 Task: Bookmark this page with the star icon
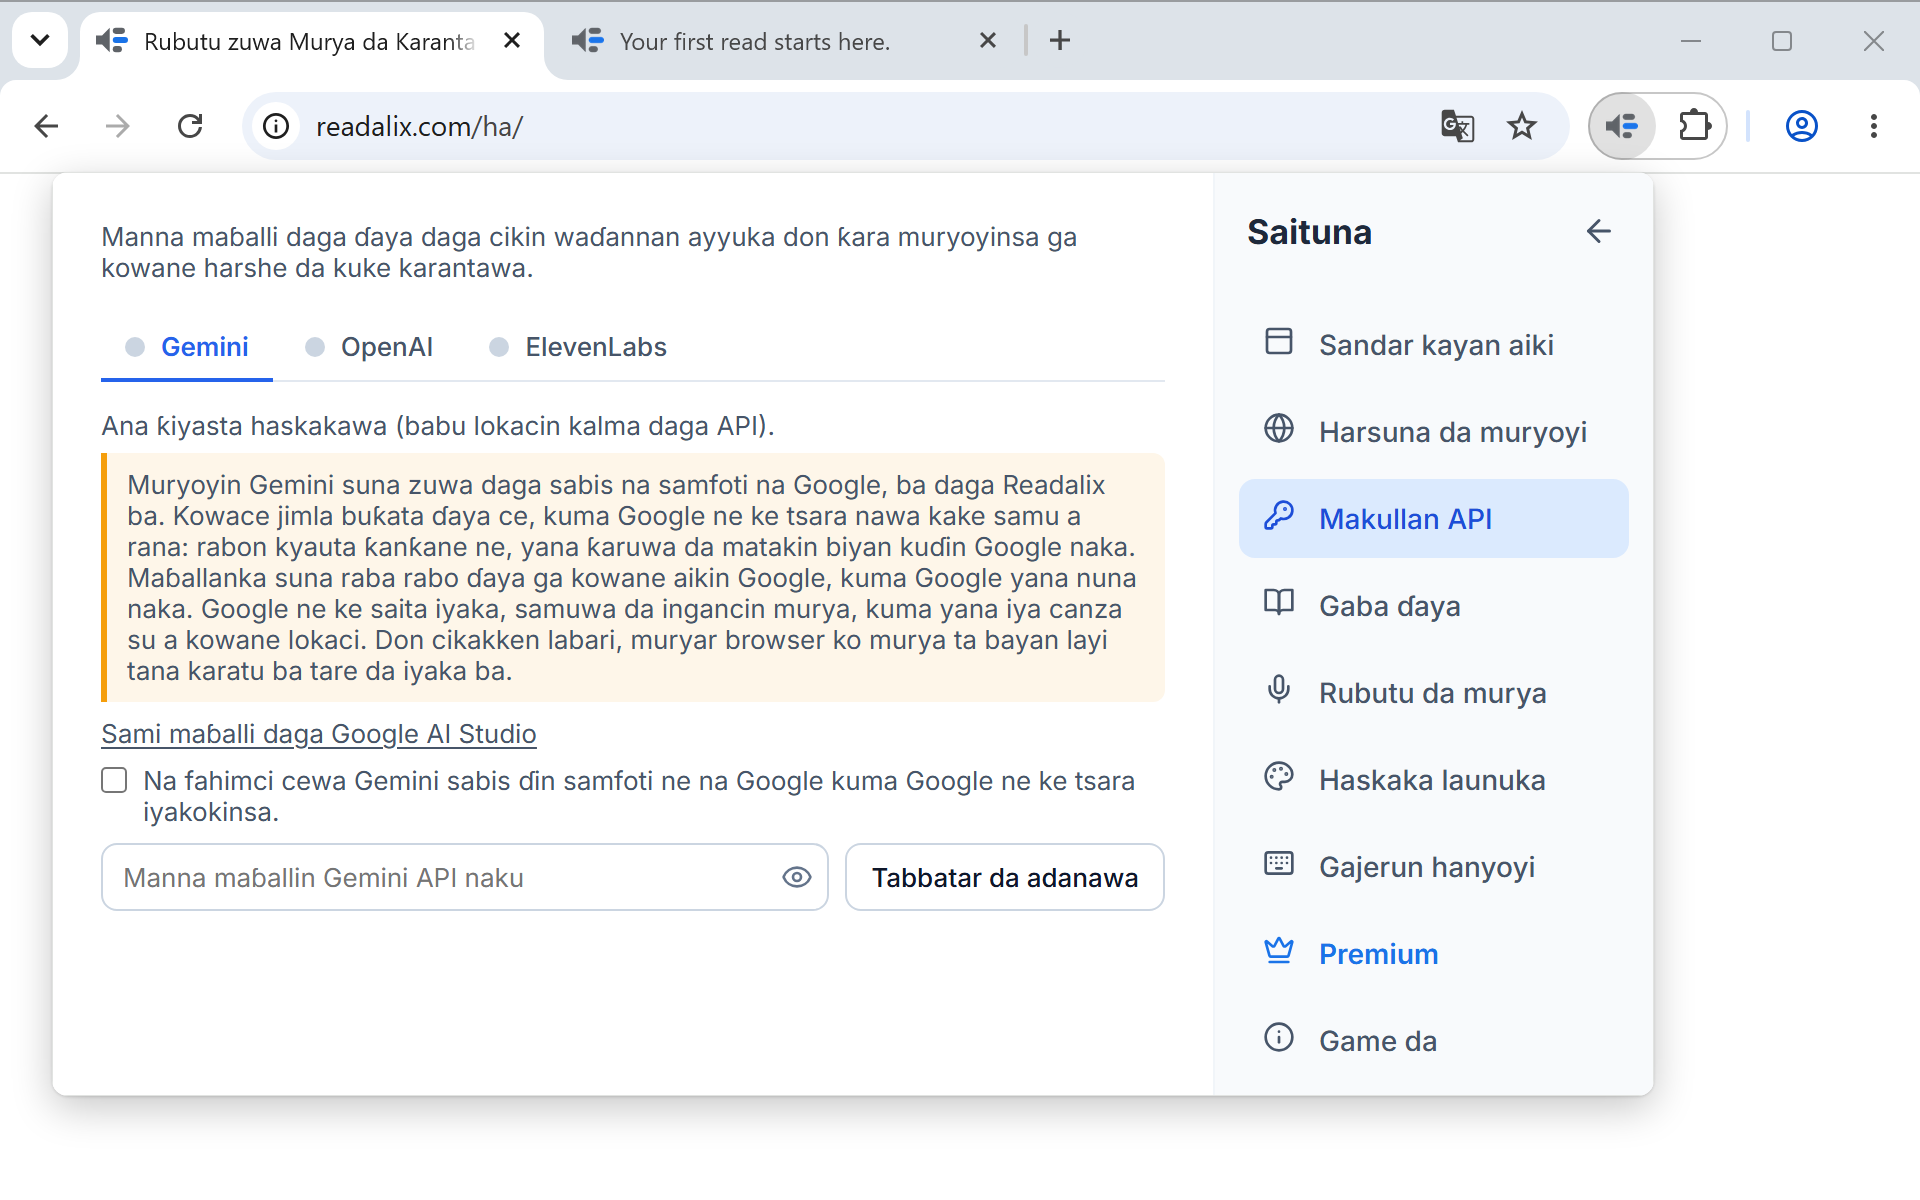[x=1522, y=126]
